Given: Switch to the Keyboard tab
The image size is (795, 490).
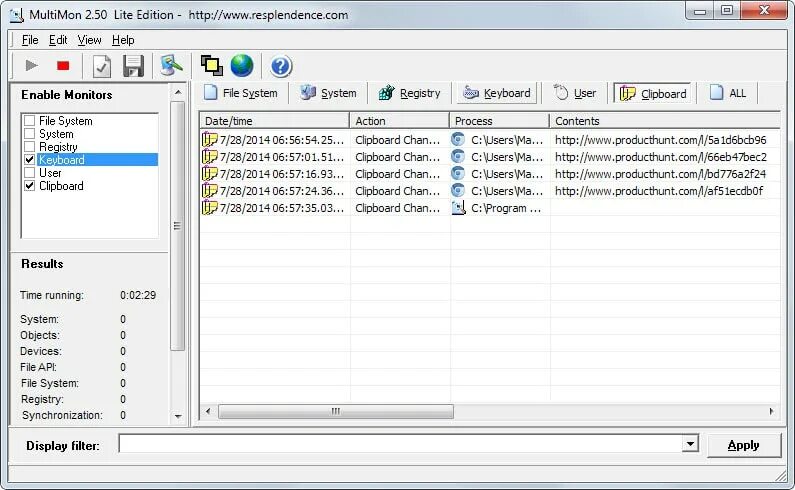Looking at the screenshot, I should (497, 93).
